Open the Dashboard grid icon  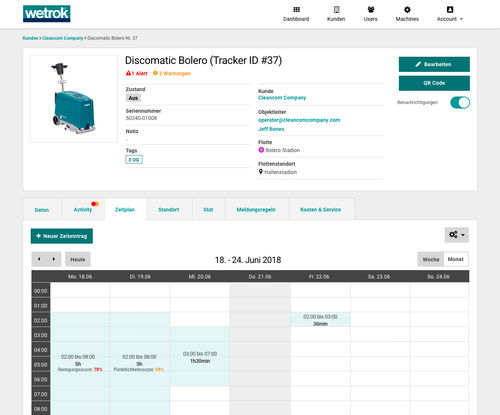tap(296, 9)
